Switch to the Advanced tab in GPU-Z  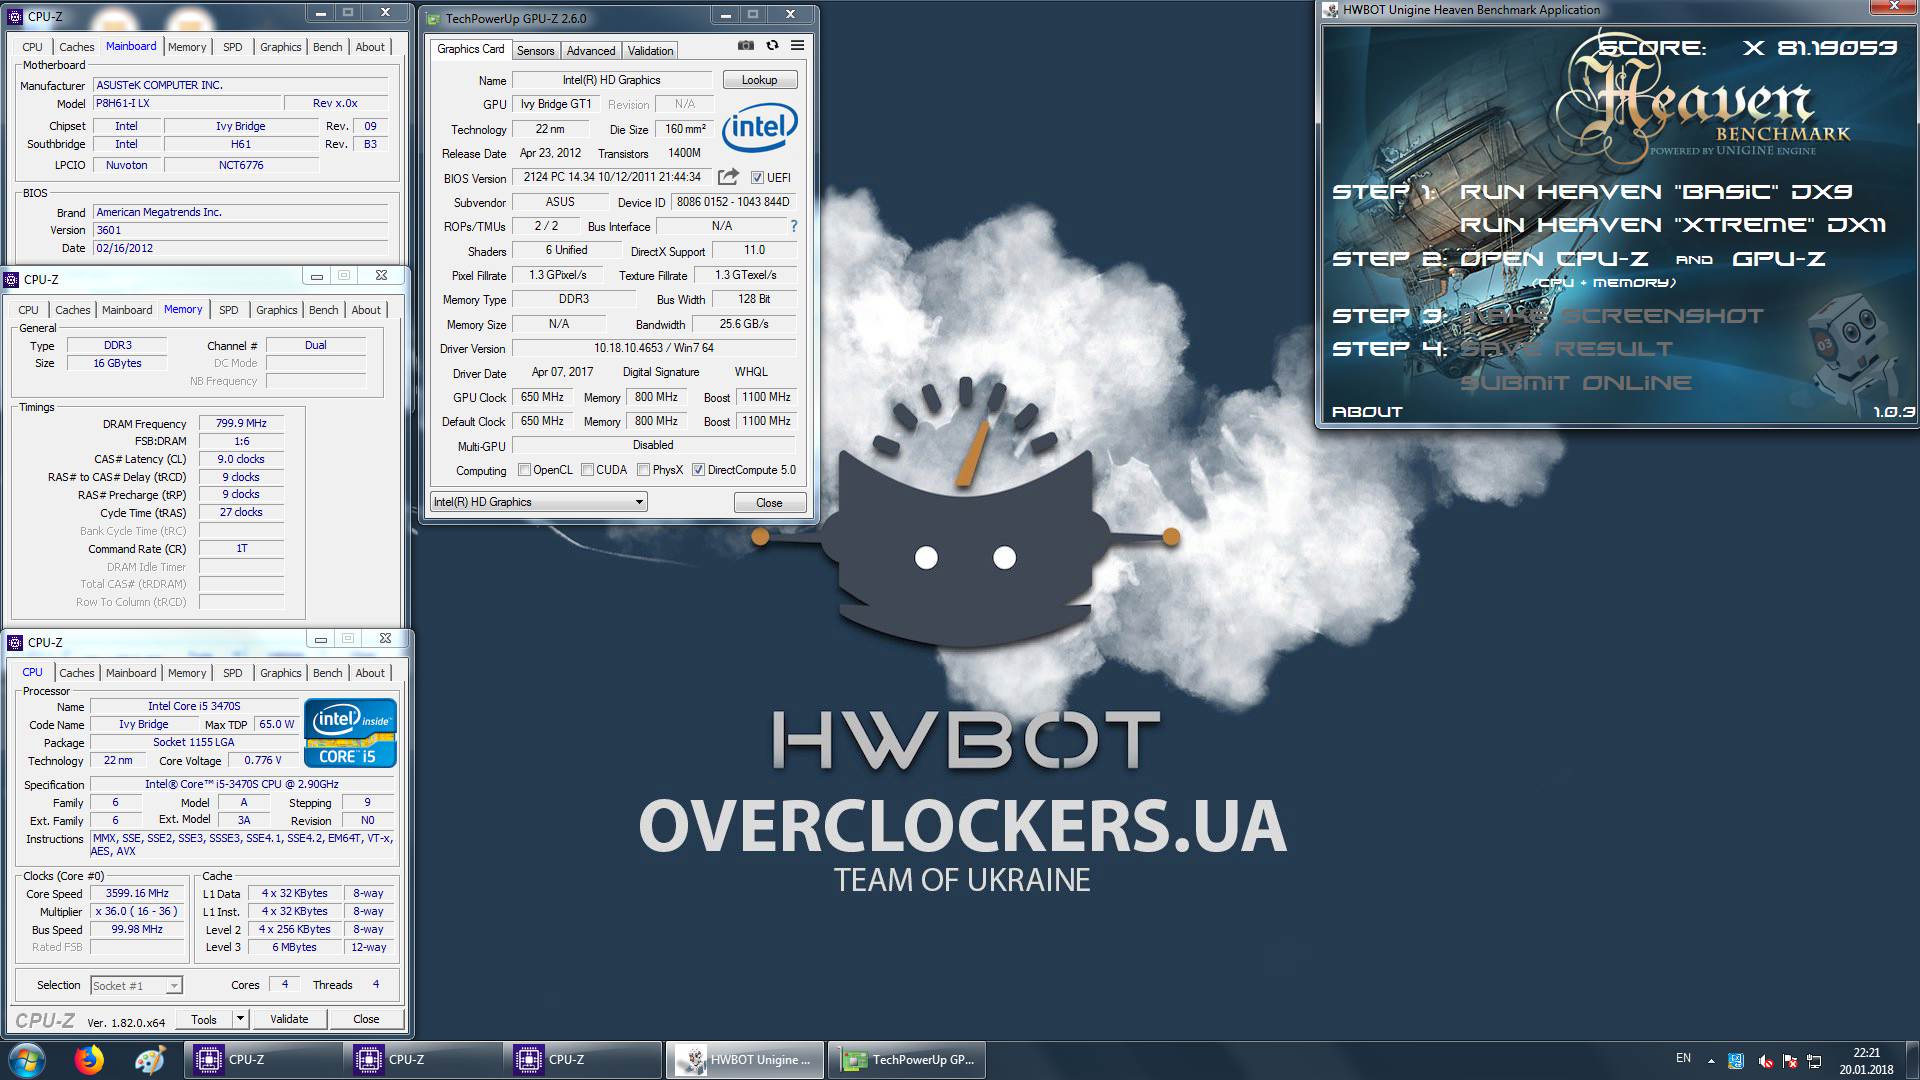[591, 51]
